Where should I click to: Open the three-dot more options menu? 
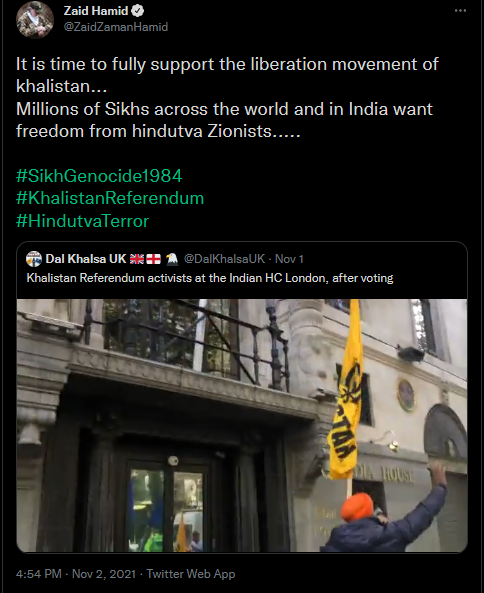pos(460,11)
